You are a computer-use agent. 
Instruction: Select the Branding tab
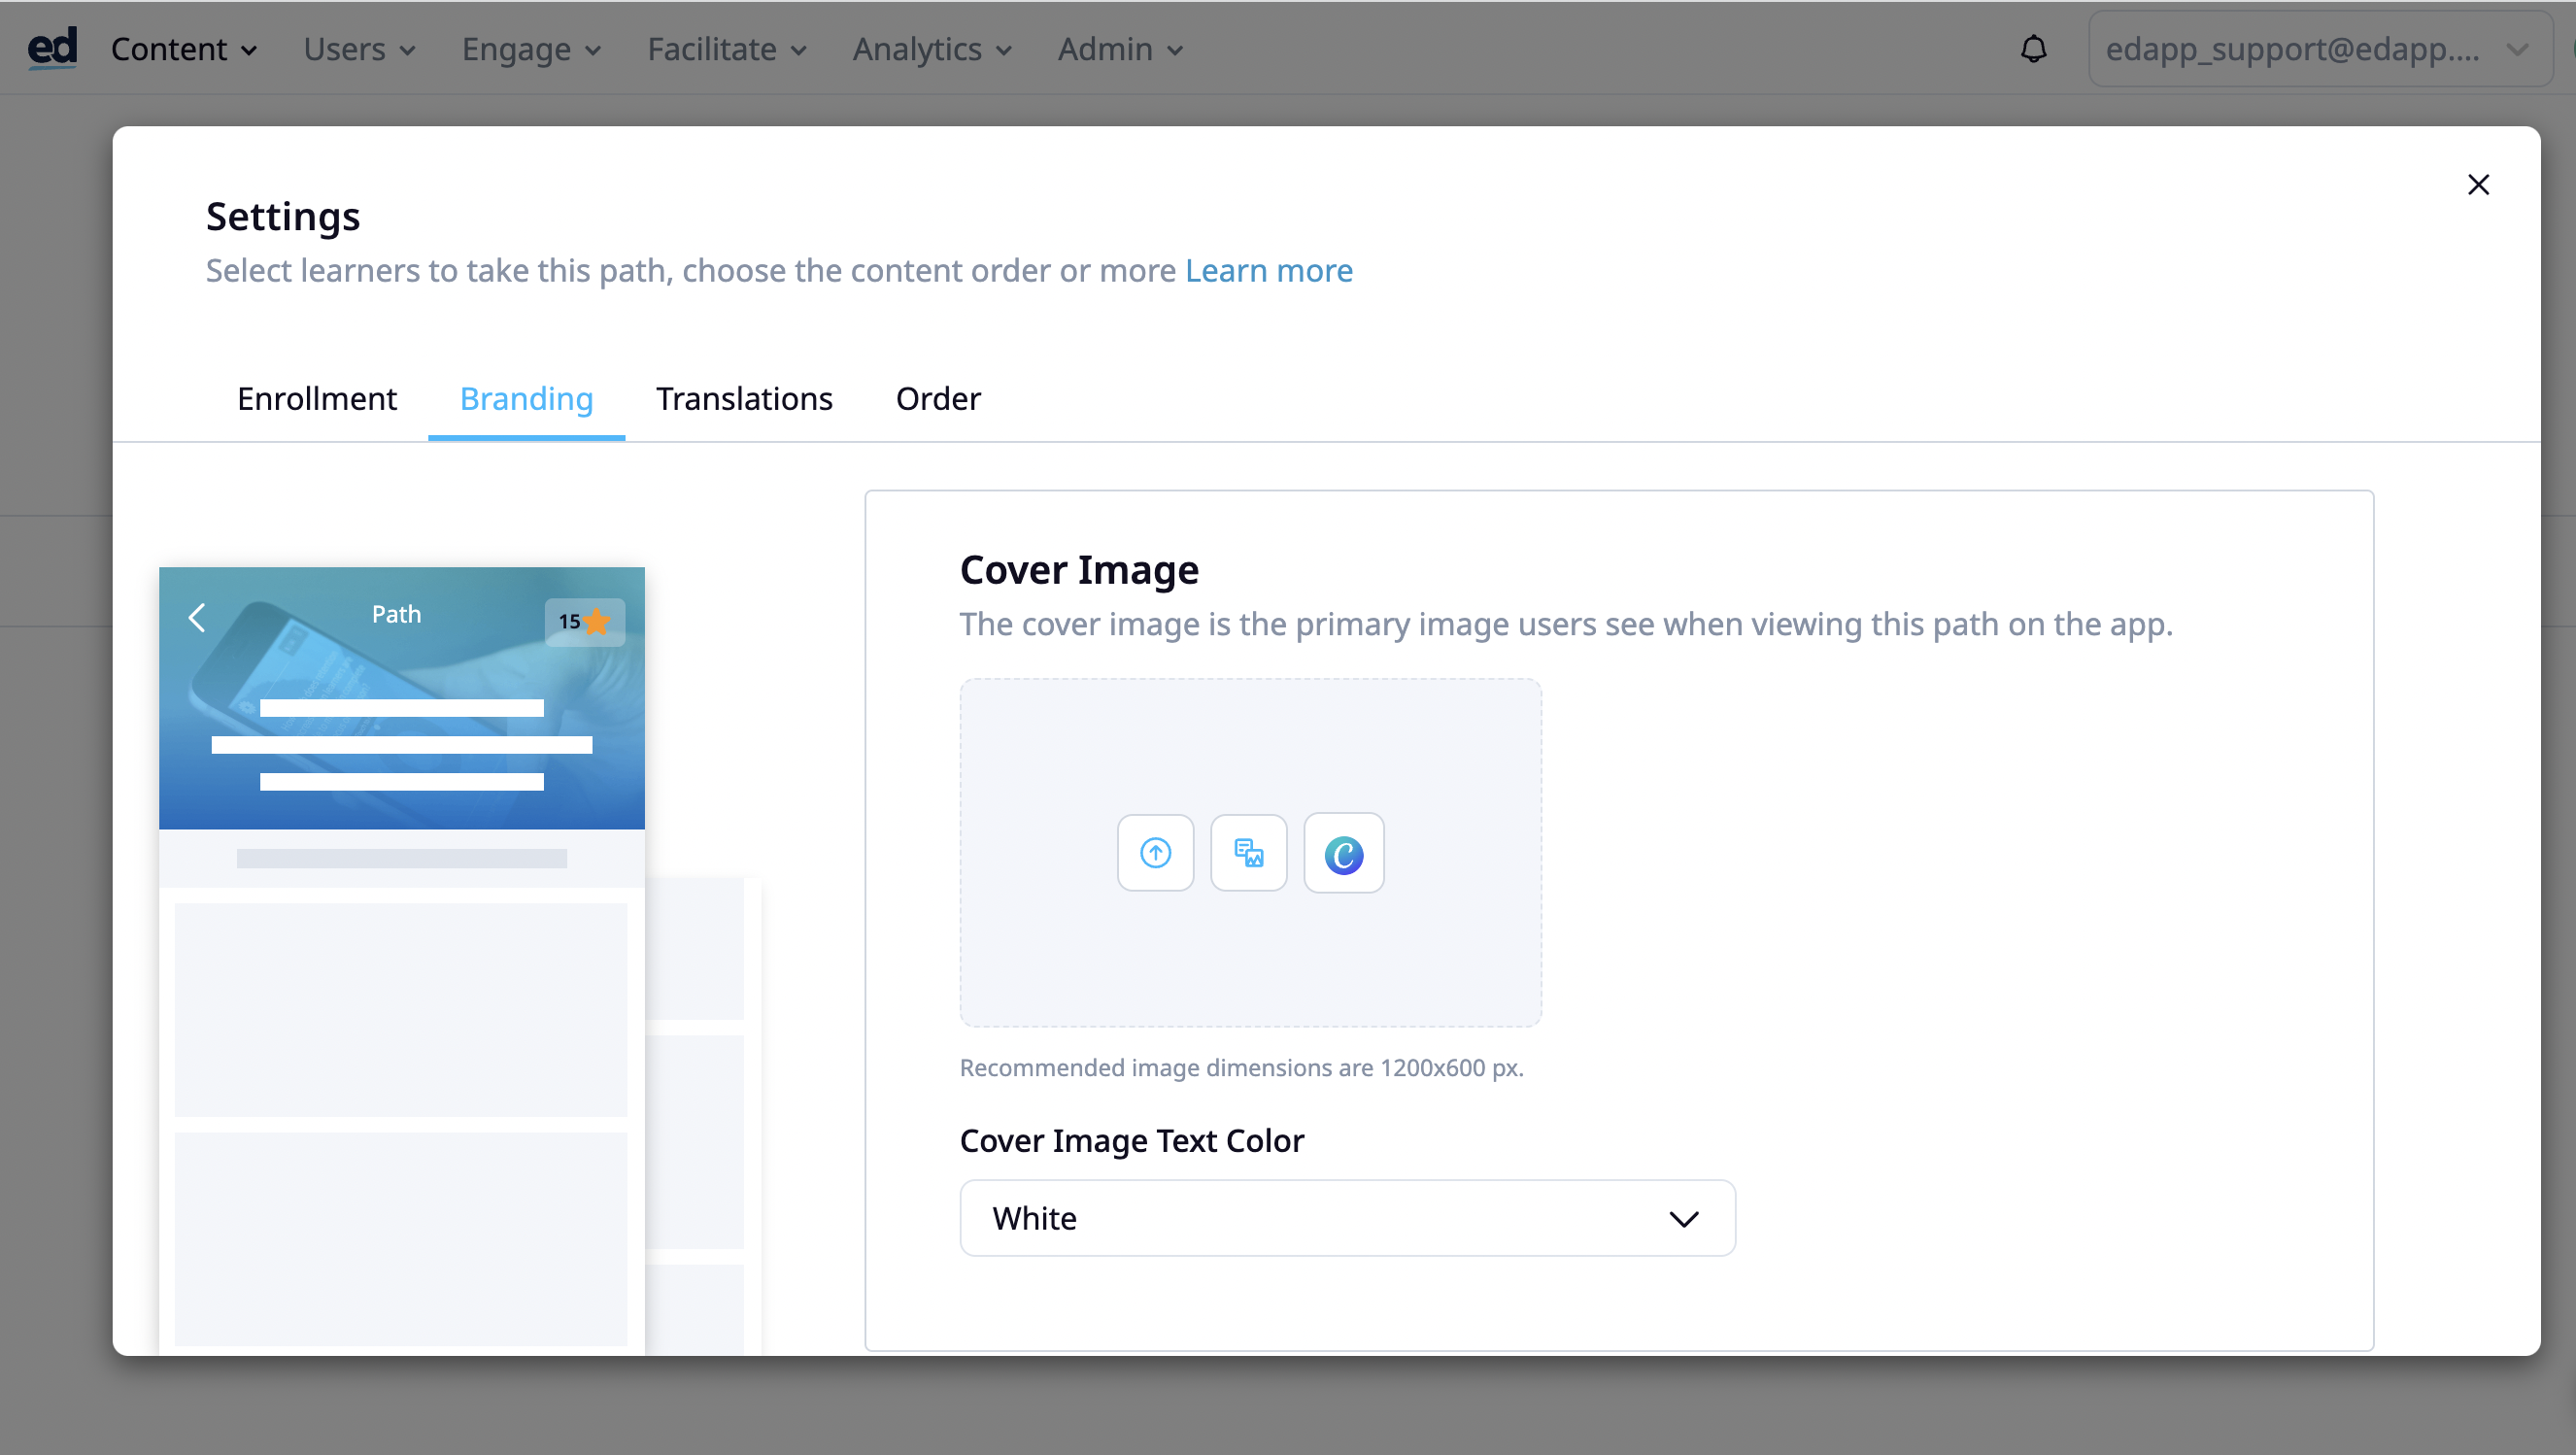(x=526, y=399)
